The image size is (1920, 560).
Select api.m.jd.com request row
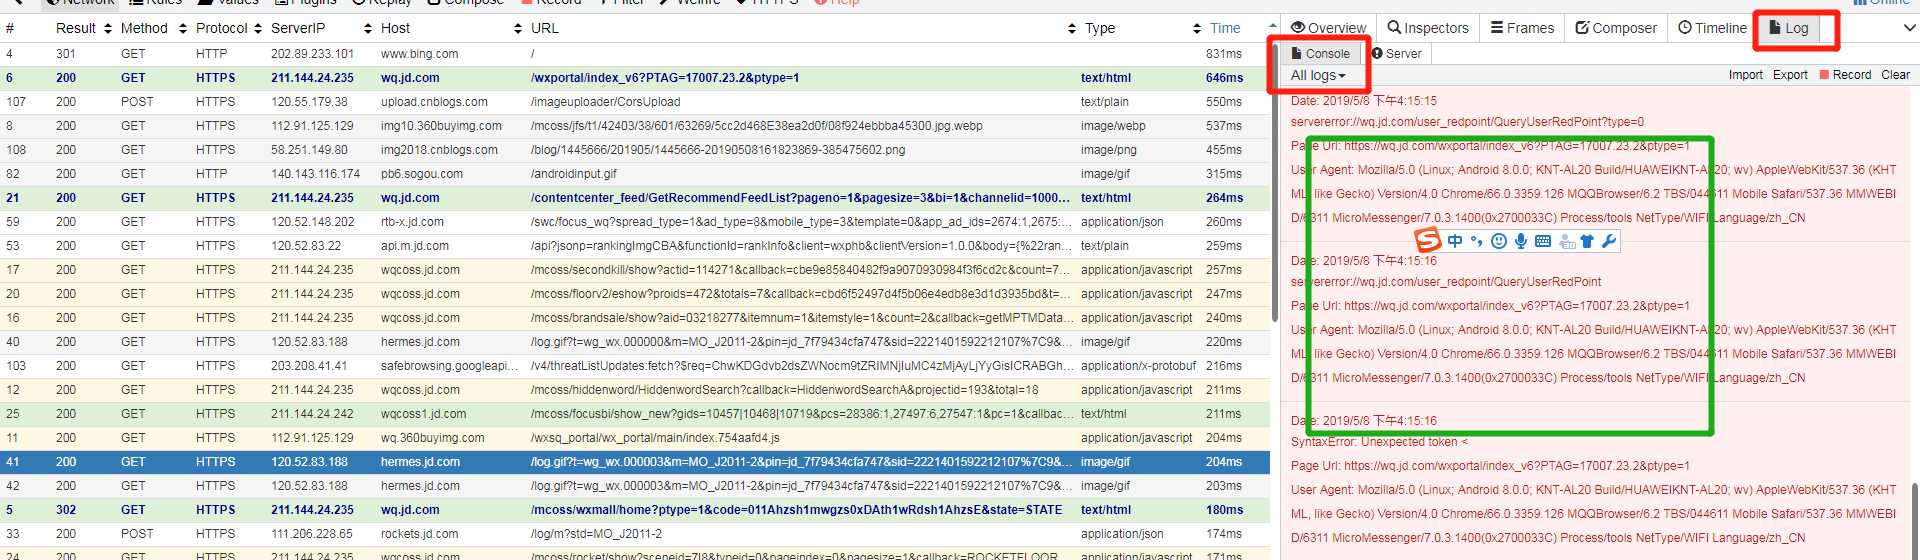(635, 246)
